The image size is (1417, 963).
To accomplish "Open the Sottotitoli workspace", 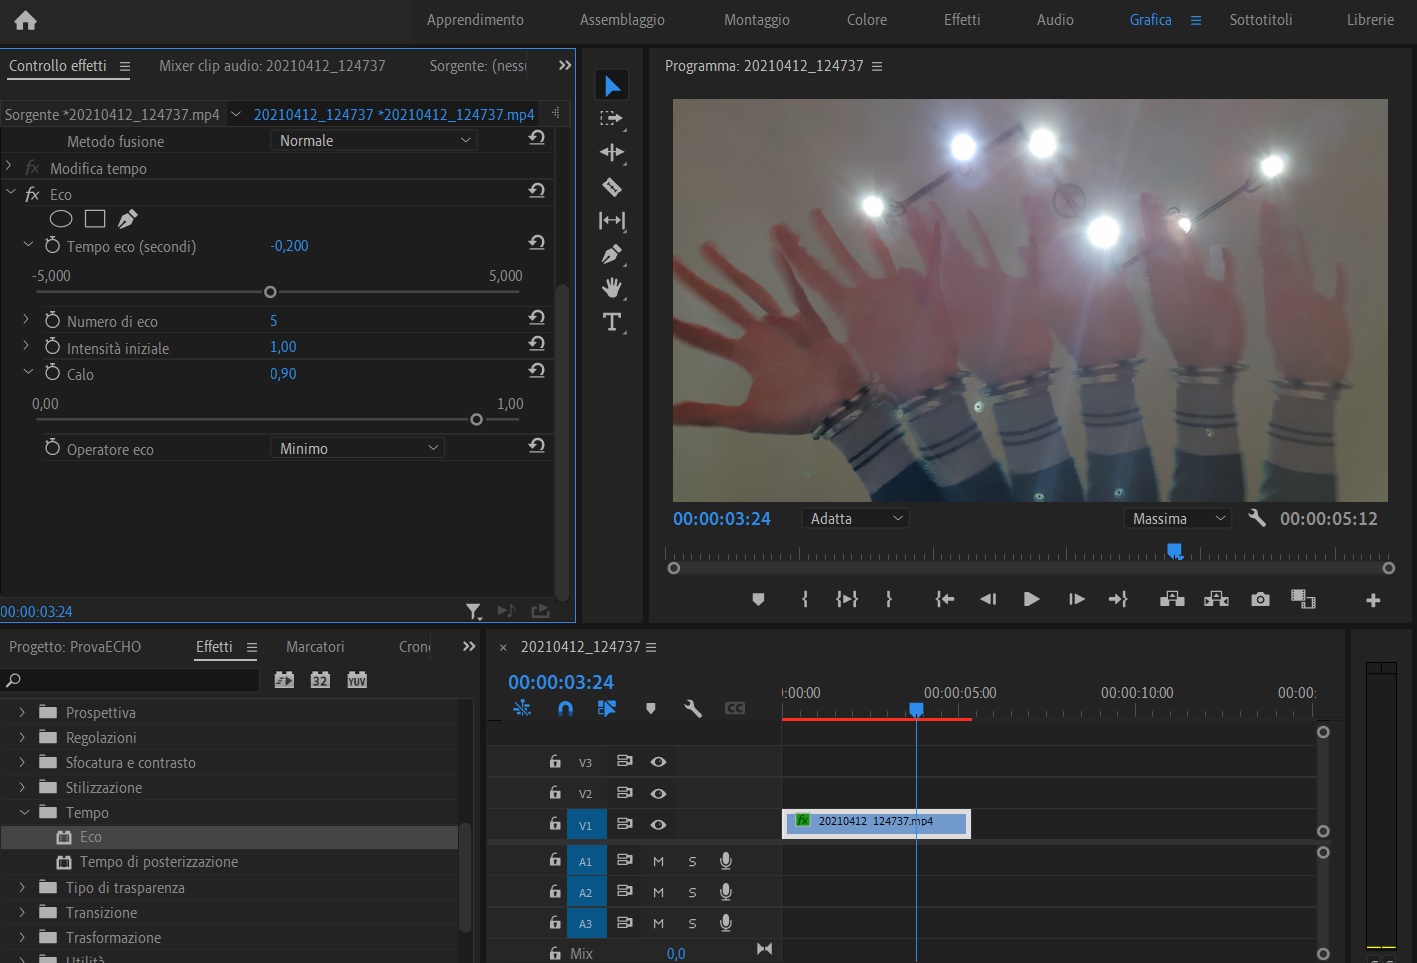I will point(1261,20).
